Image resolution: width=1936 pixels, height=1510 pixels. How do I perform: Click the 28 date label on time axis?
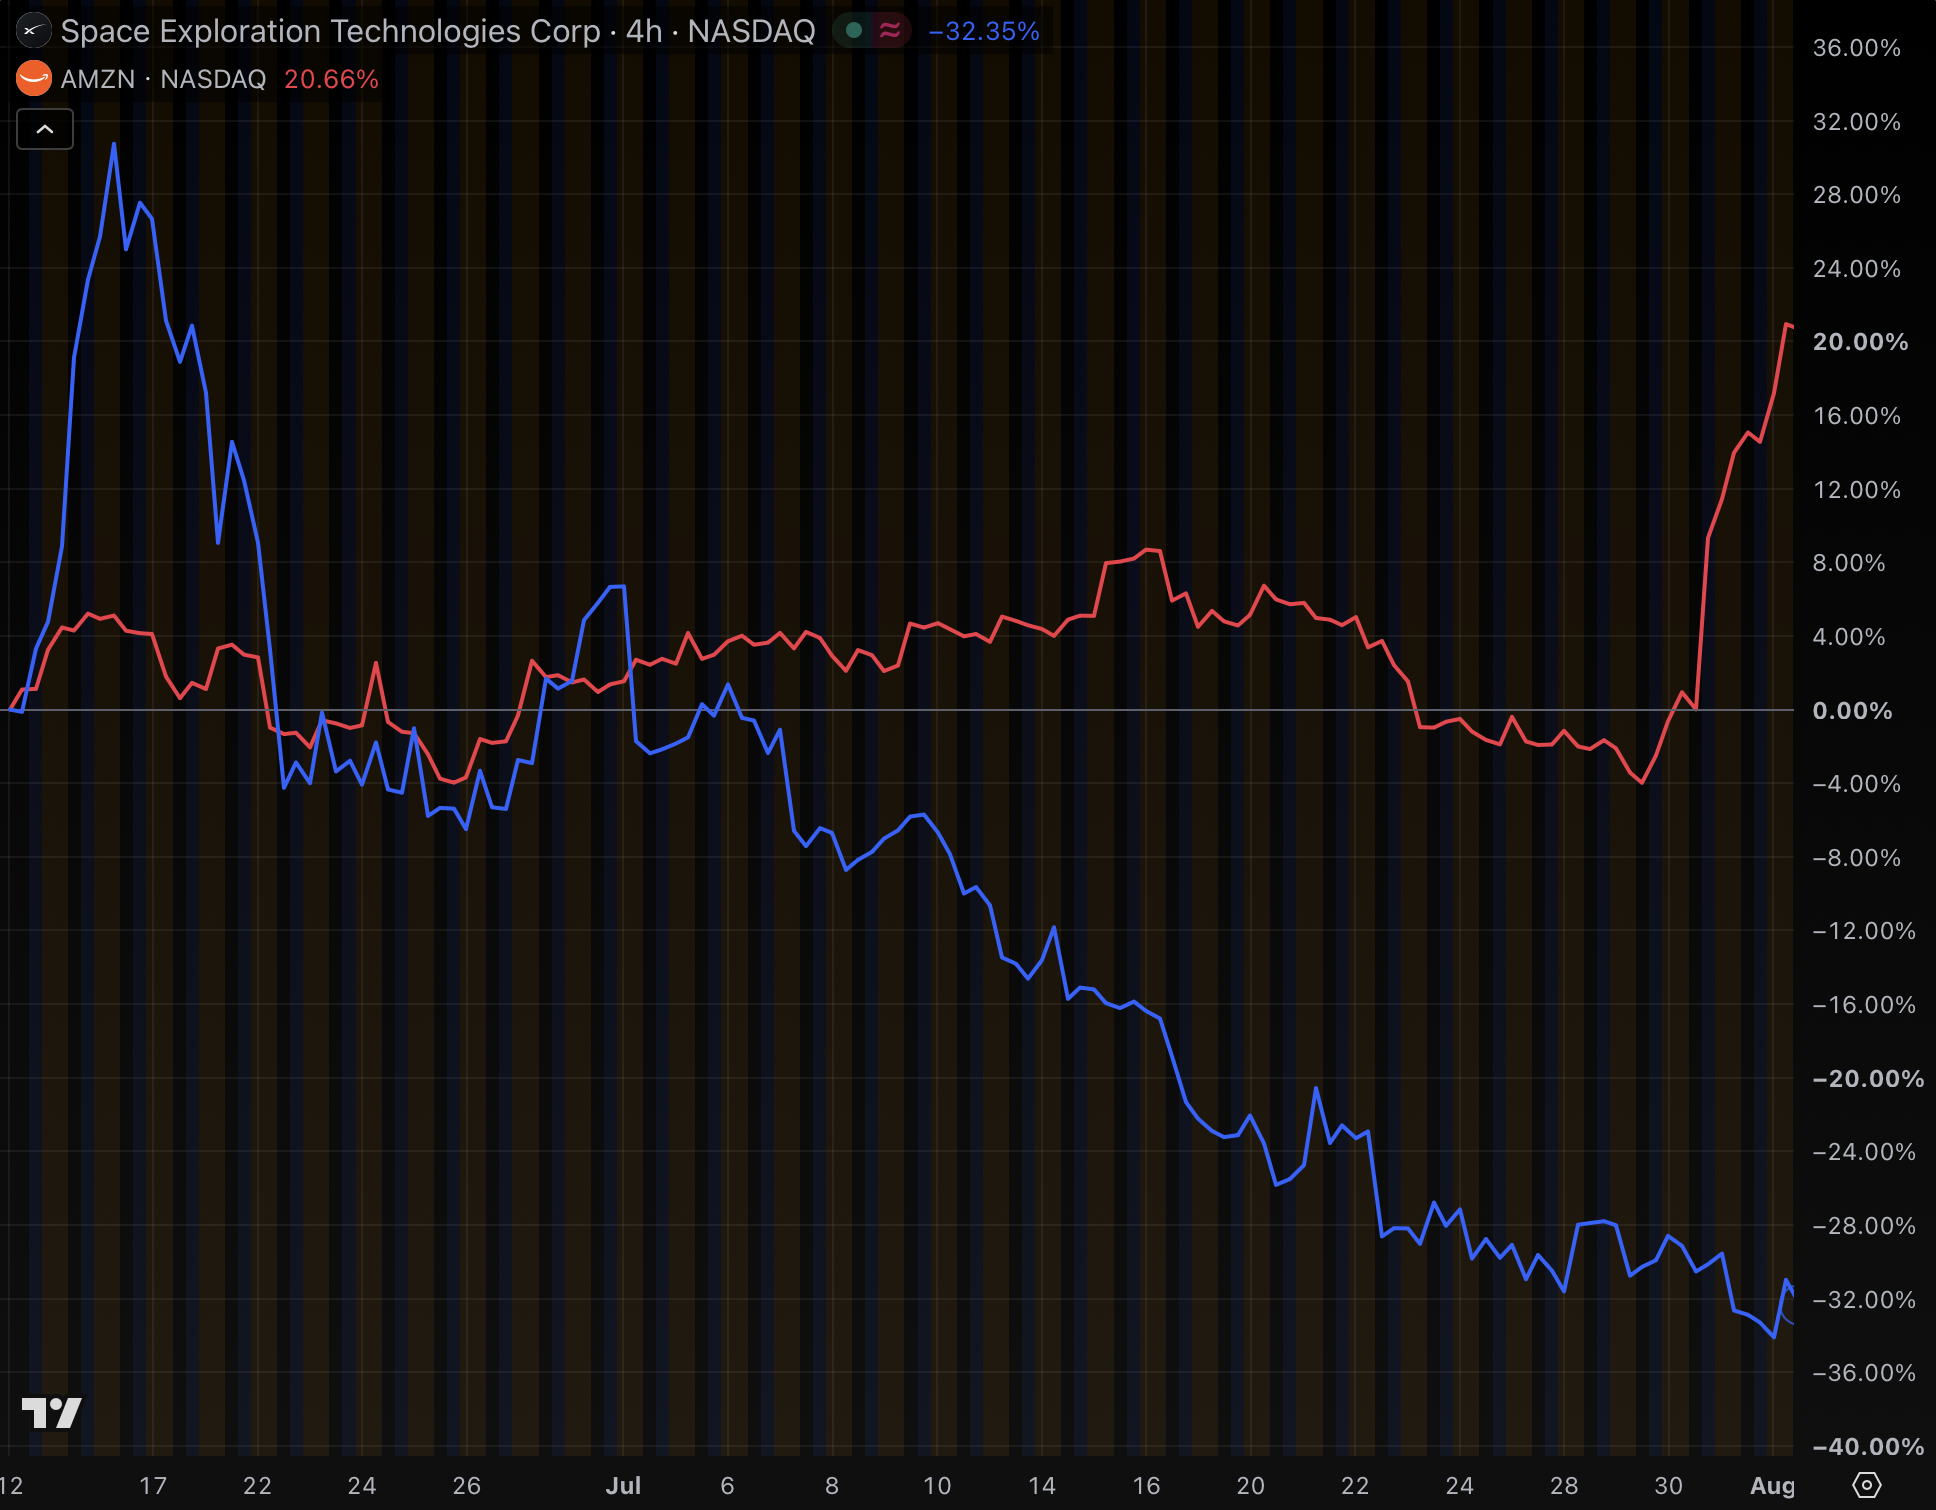(x=1564, y=1486)
